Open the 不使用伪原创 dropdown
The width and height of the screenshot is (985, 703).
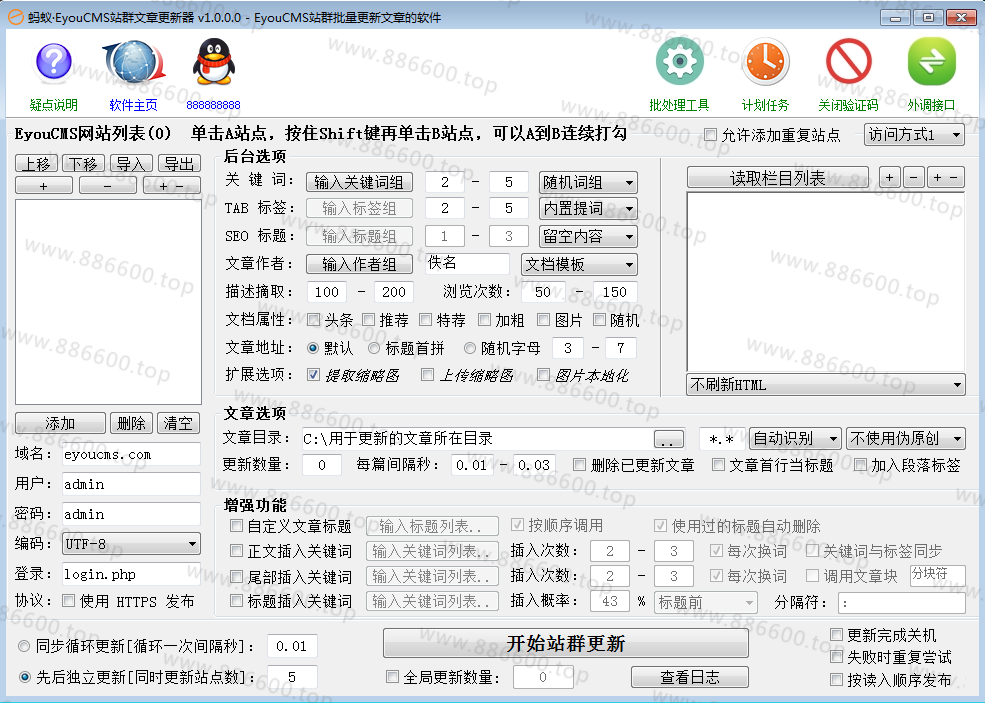point(905,439)
